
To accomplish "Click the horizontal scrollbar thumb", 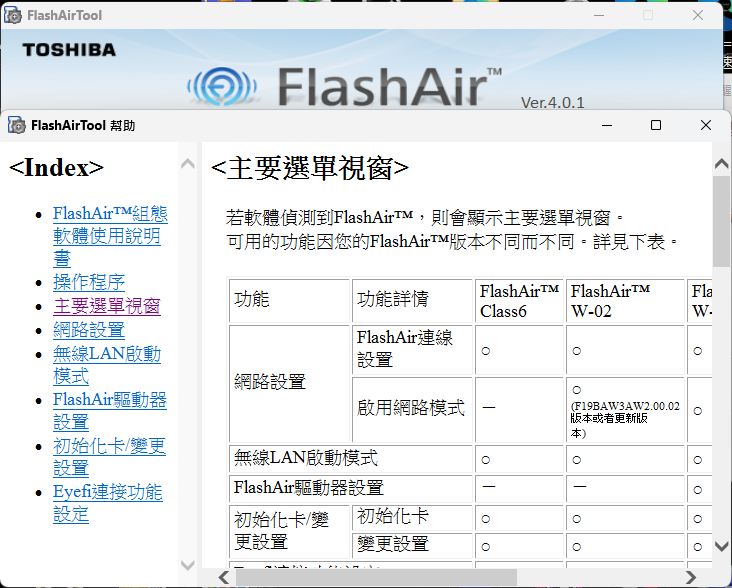I will [x=376, y=577].
